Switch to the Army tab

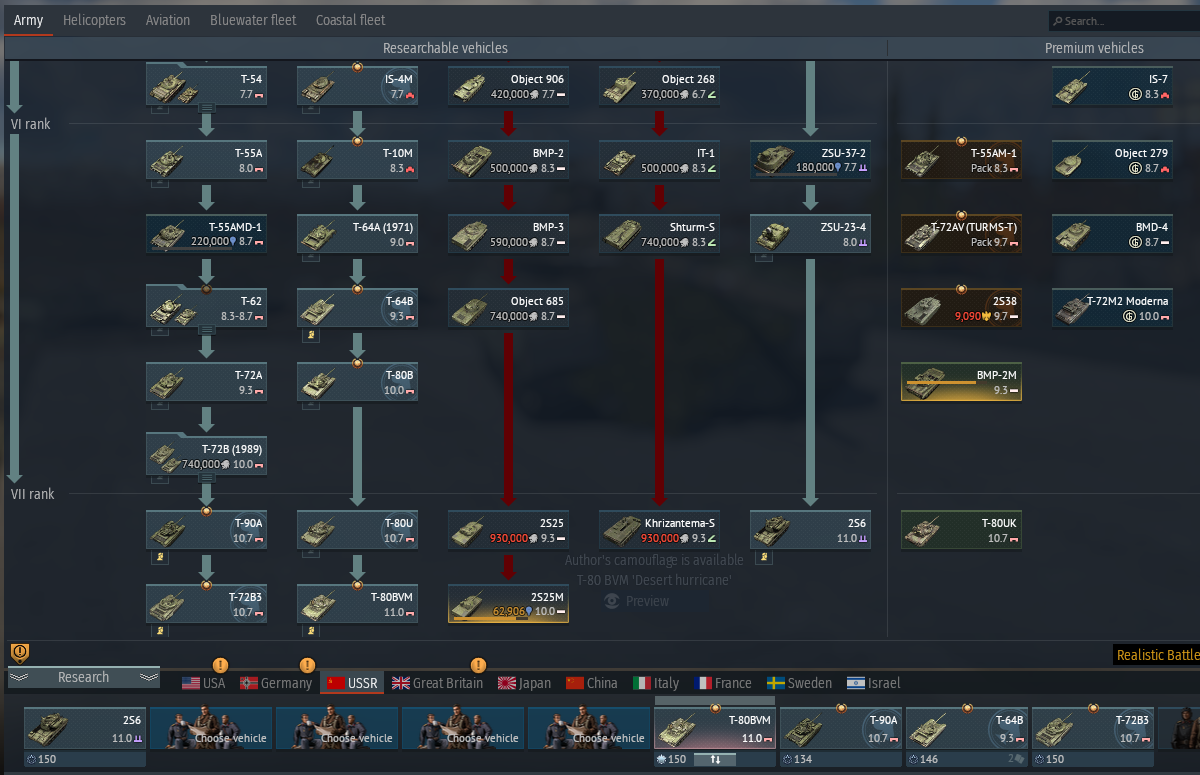[x=28, y=20]
